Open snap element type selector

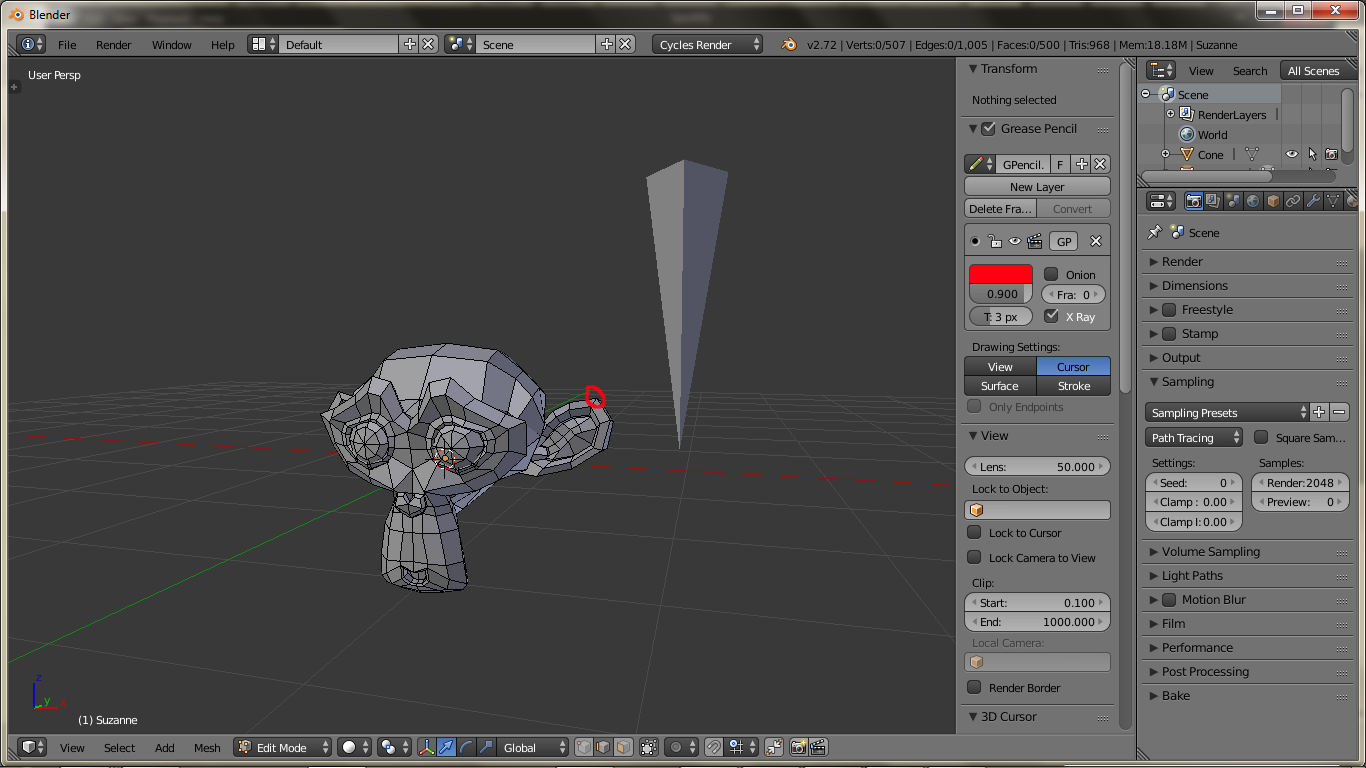click(742, 747)
